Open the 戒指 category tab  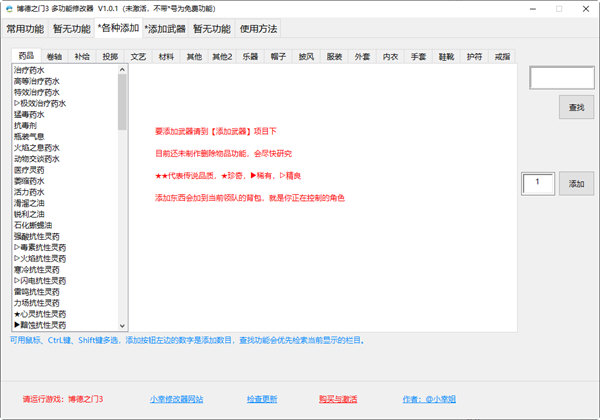click(501, 57)
